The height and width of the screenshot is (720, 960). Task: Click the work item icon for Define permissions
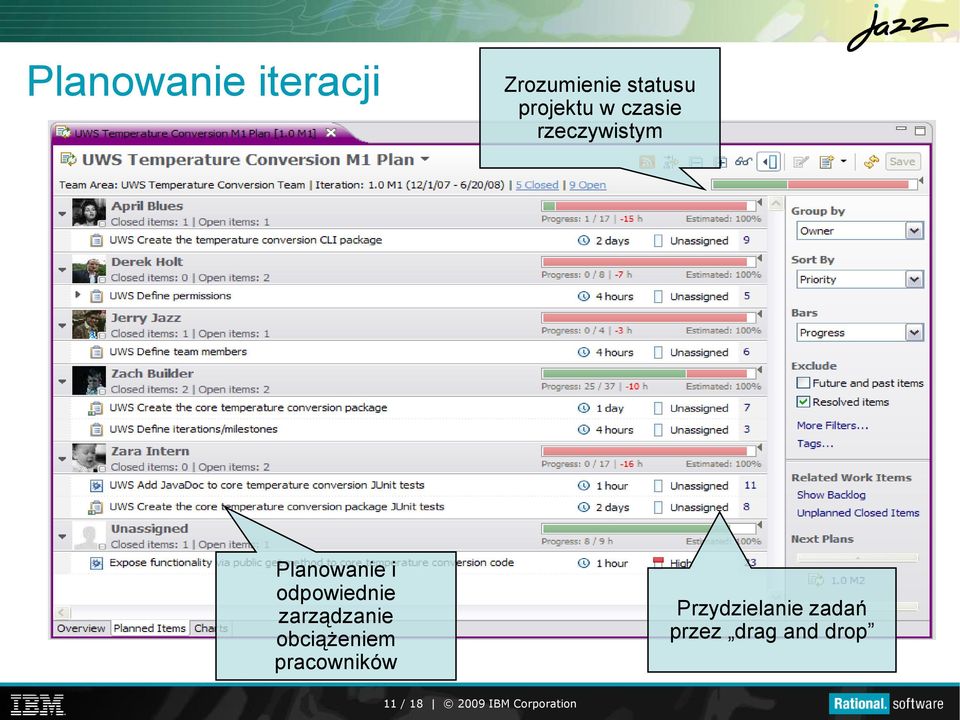96,296
